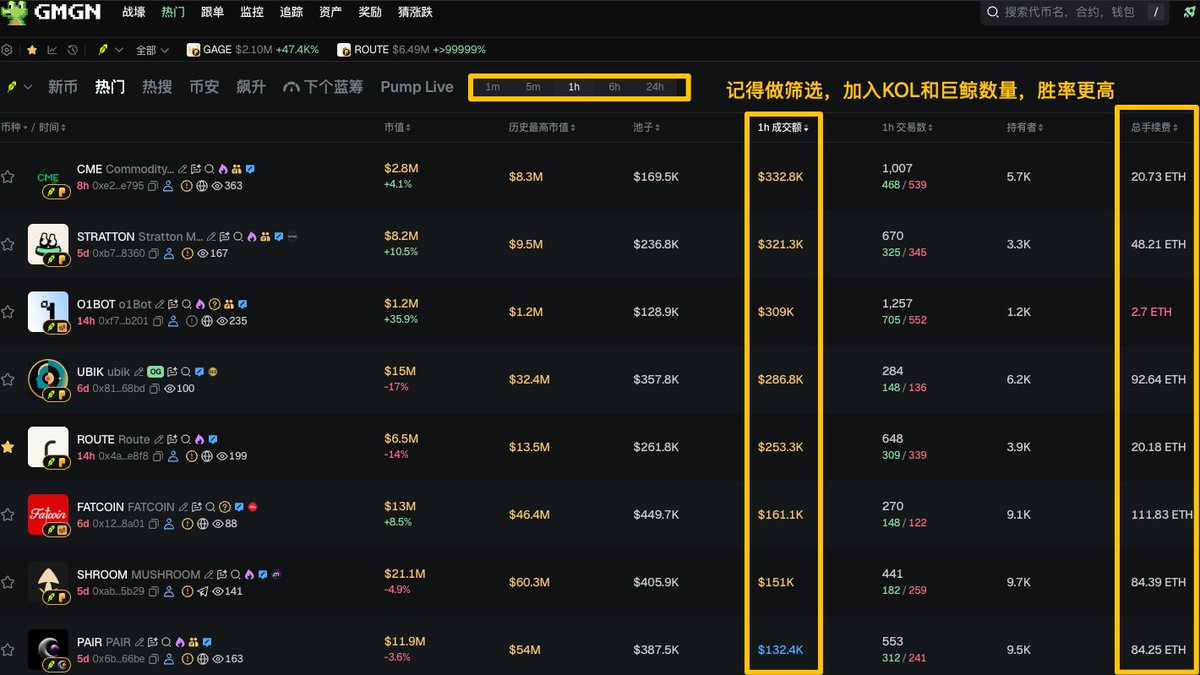Open the ROUTE ticker link in top bar

411,50
